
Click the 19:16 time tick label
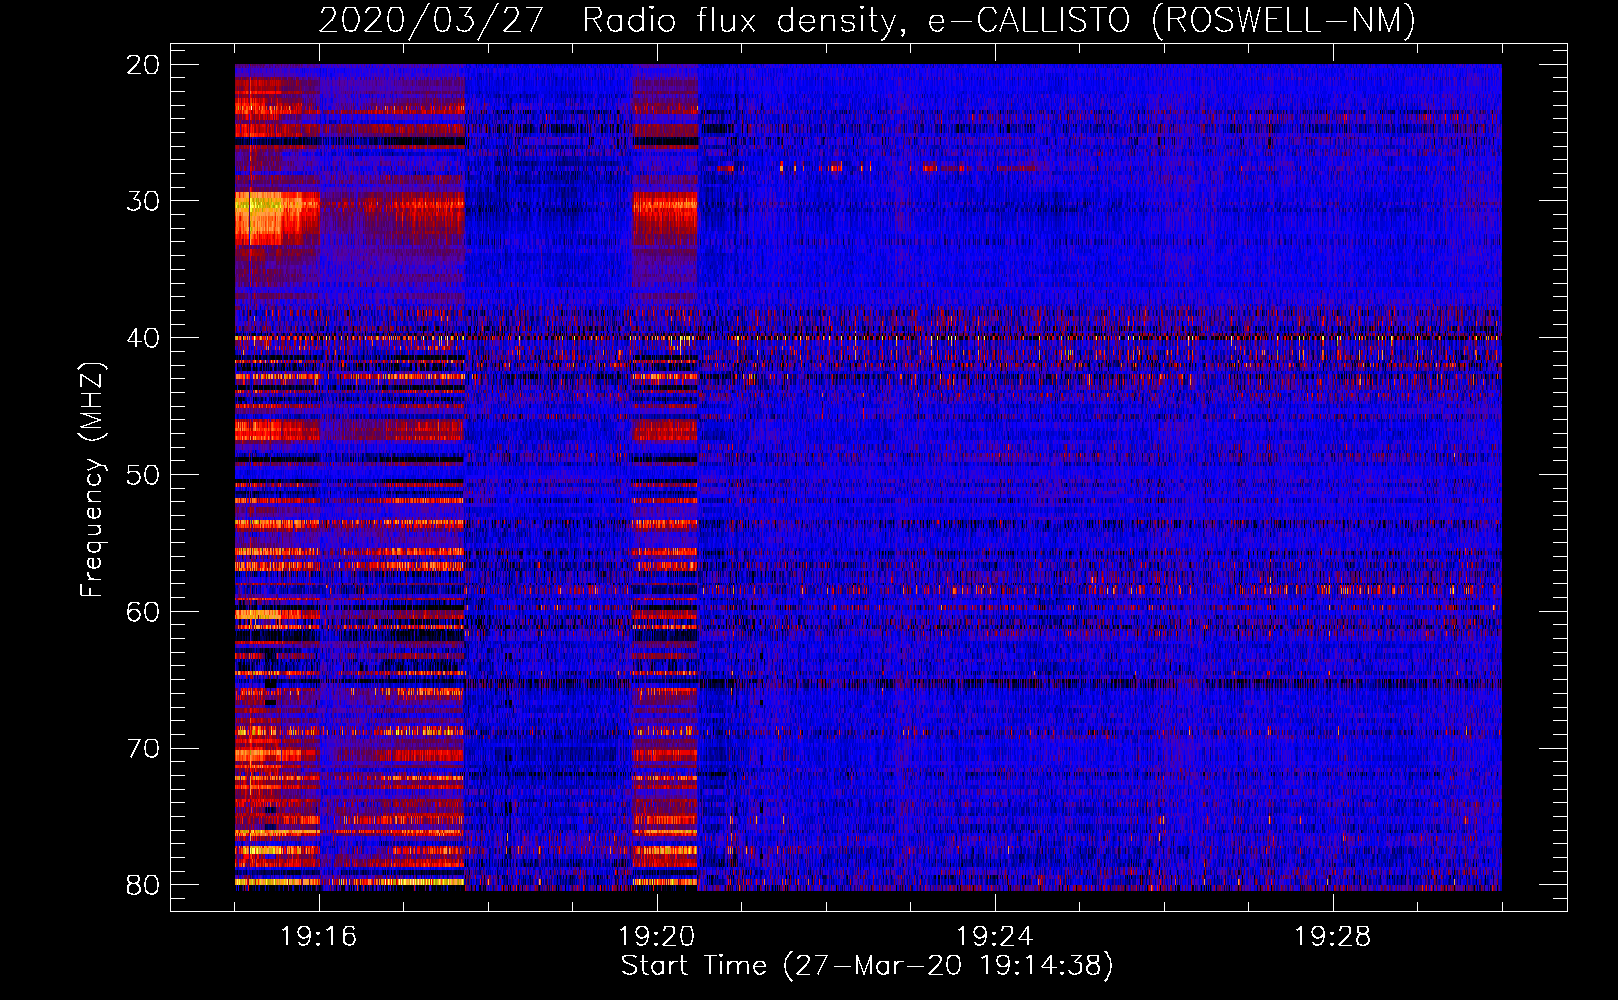319,937
